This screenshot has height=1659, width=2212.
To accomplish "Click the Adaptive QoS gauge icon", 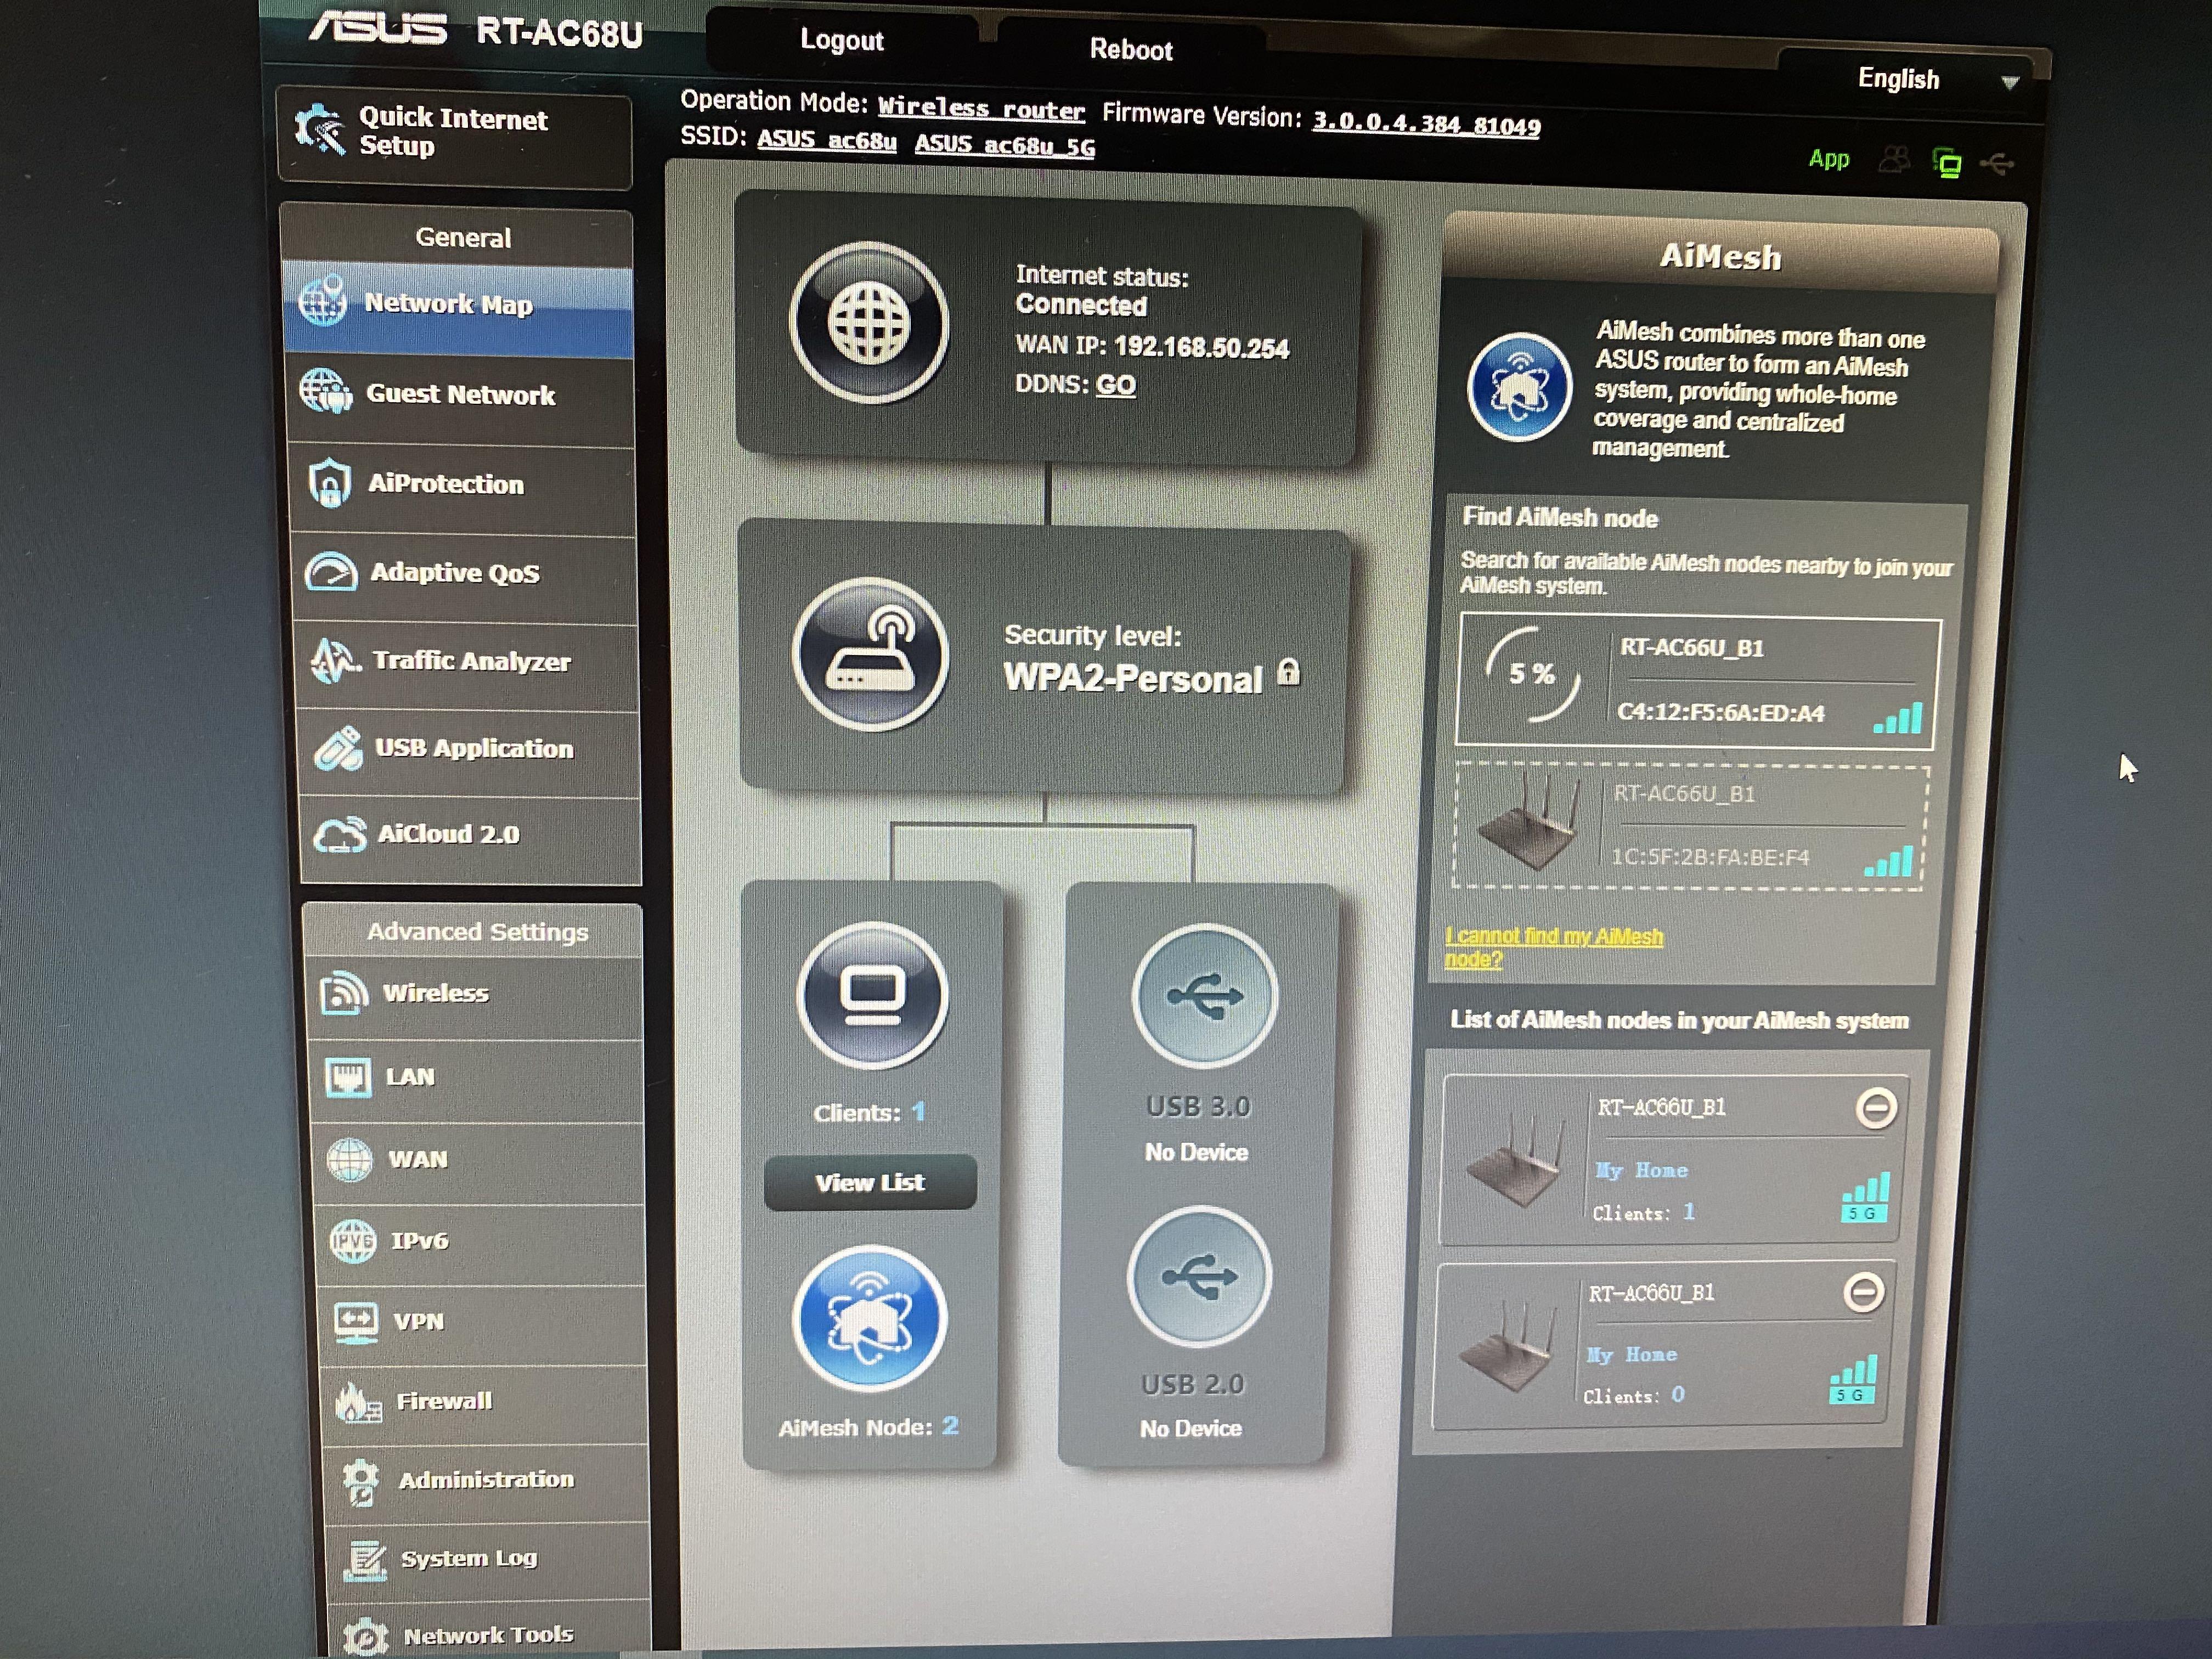I will (x=331, y=572).
